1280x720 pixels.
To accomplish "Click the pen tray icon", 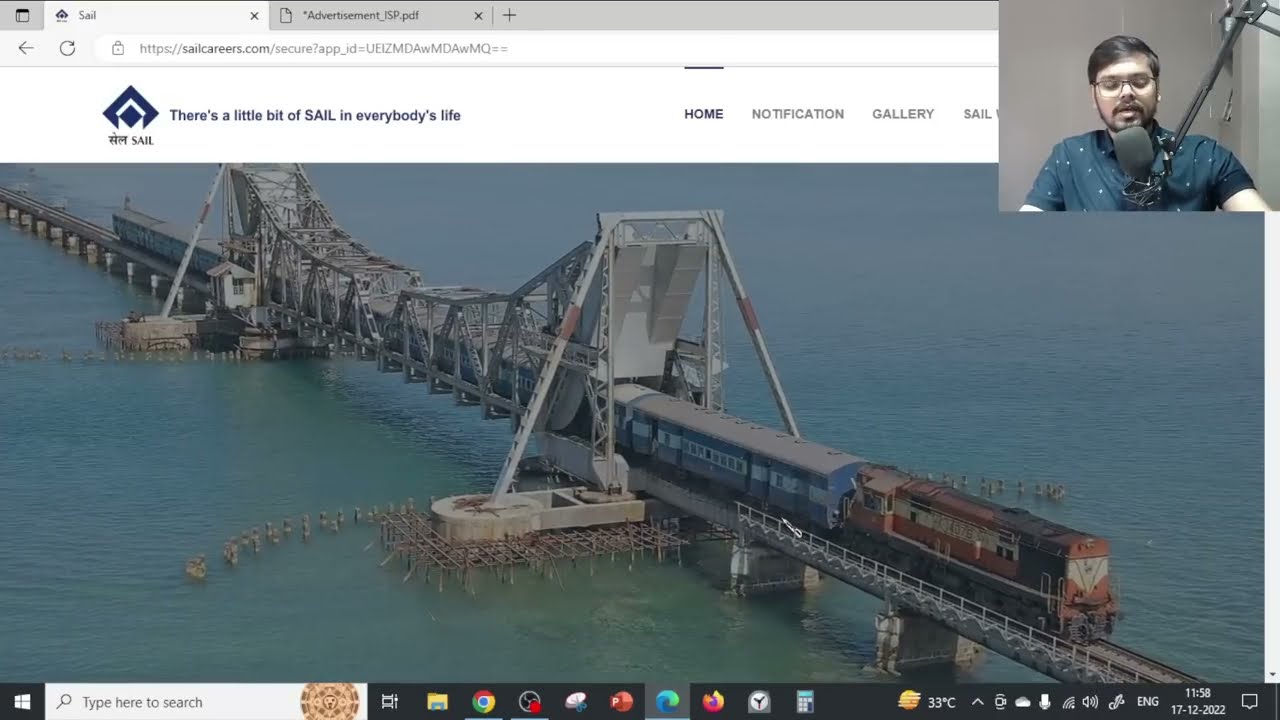I will pyautogui.click(x=1117, y=702).
